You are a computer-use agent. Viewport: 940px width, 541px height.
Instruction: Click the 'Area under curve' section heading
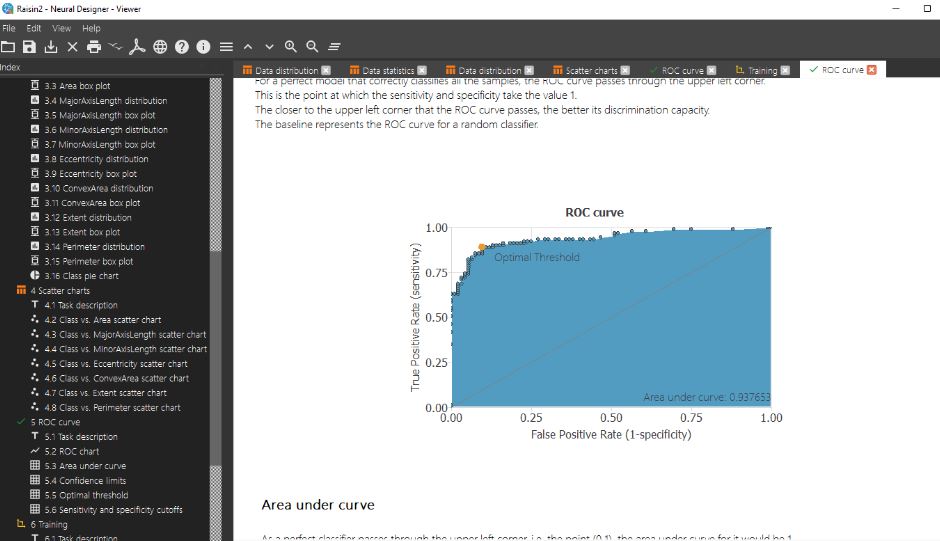pyautogui.click(x=318, y=505)
